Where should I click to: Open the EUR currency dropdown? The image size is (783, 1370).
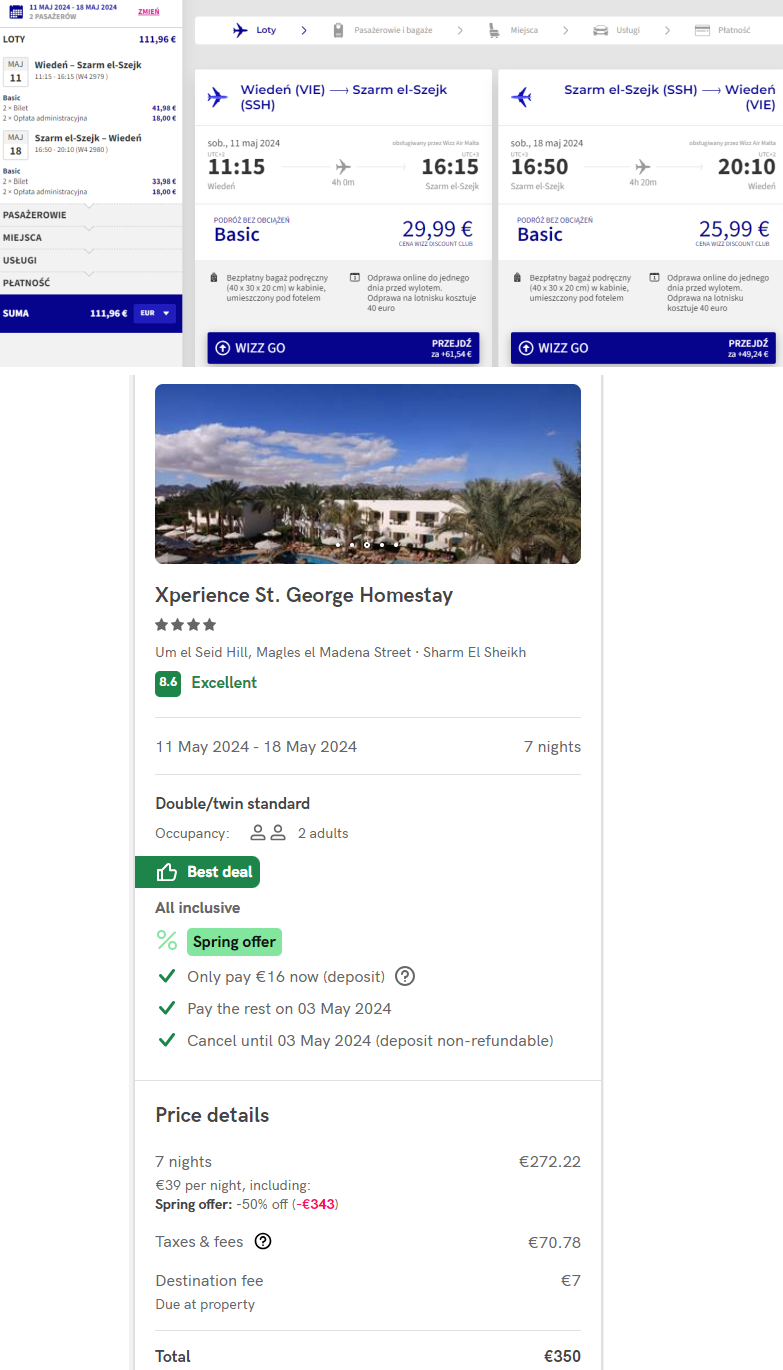155,313
